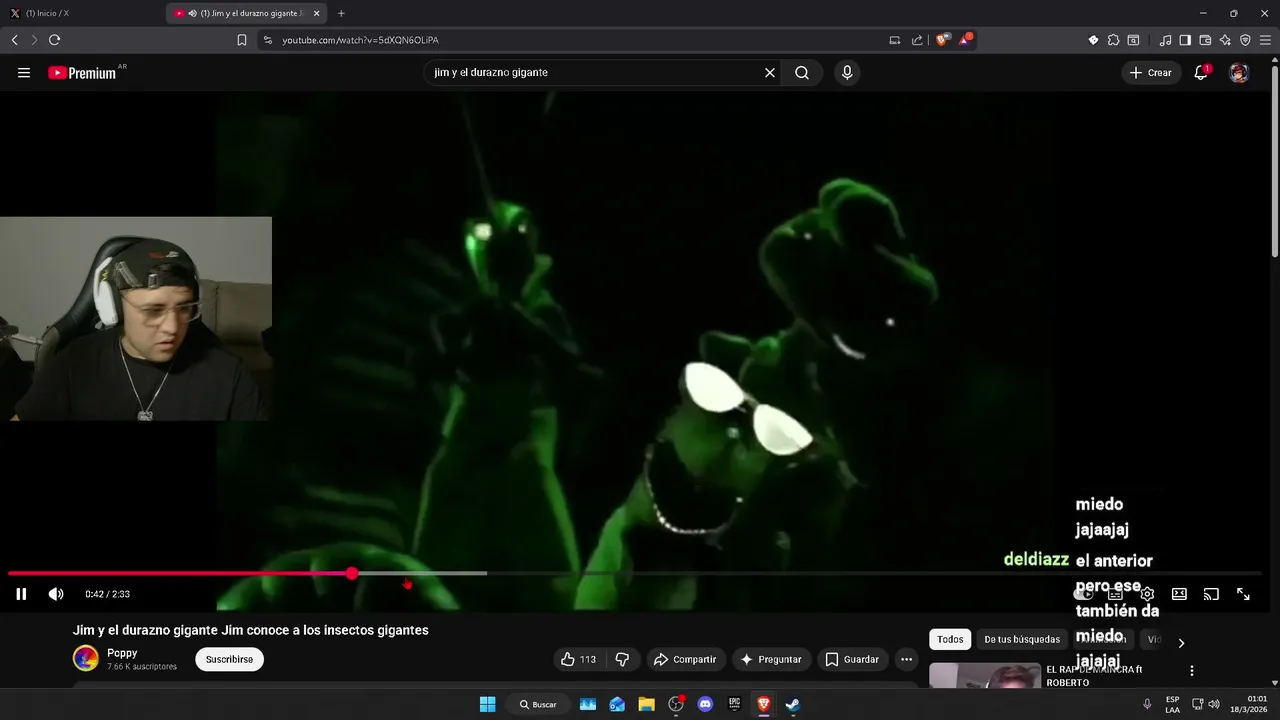1280x720 pixels.
Task: Click the red playhead scrubber dot
Action: tap(352, 573)
